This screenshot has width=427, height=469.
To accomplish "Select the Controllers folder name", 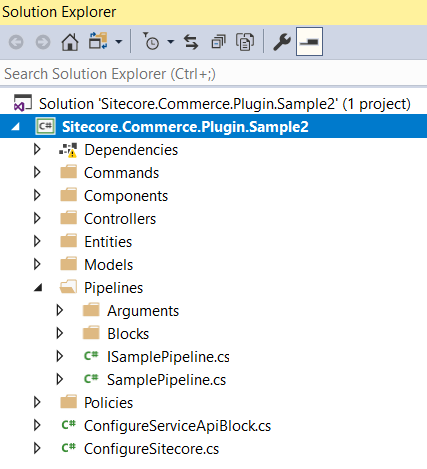I will point(120,219).
